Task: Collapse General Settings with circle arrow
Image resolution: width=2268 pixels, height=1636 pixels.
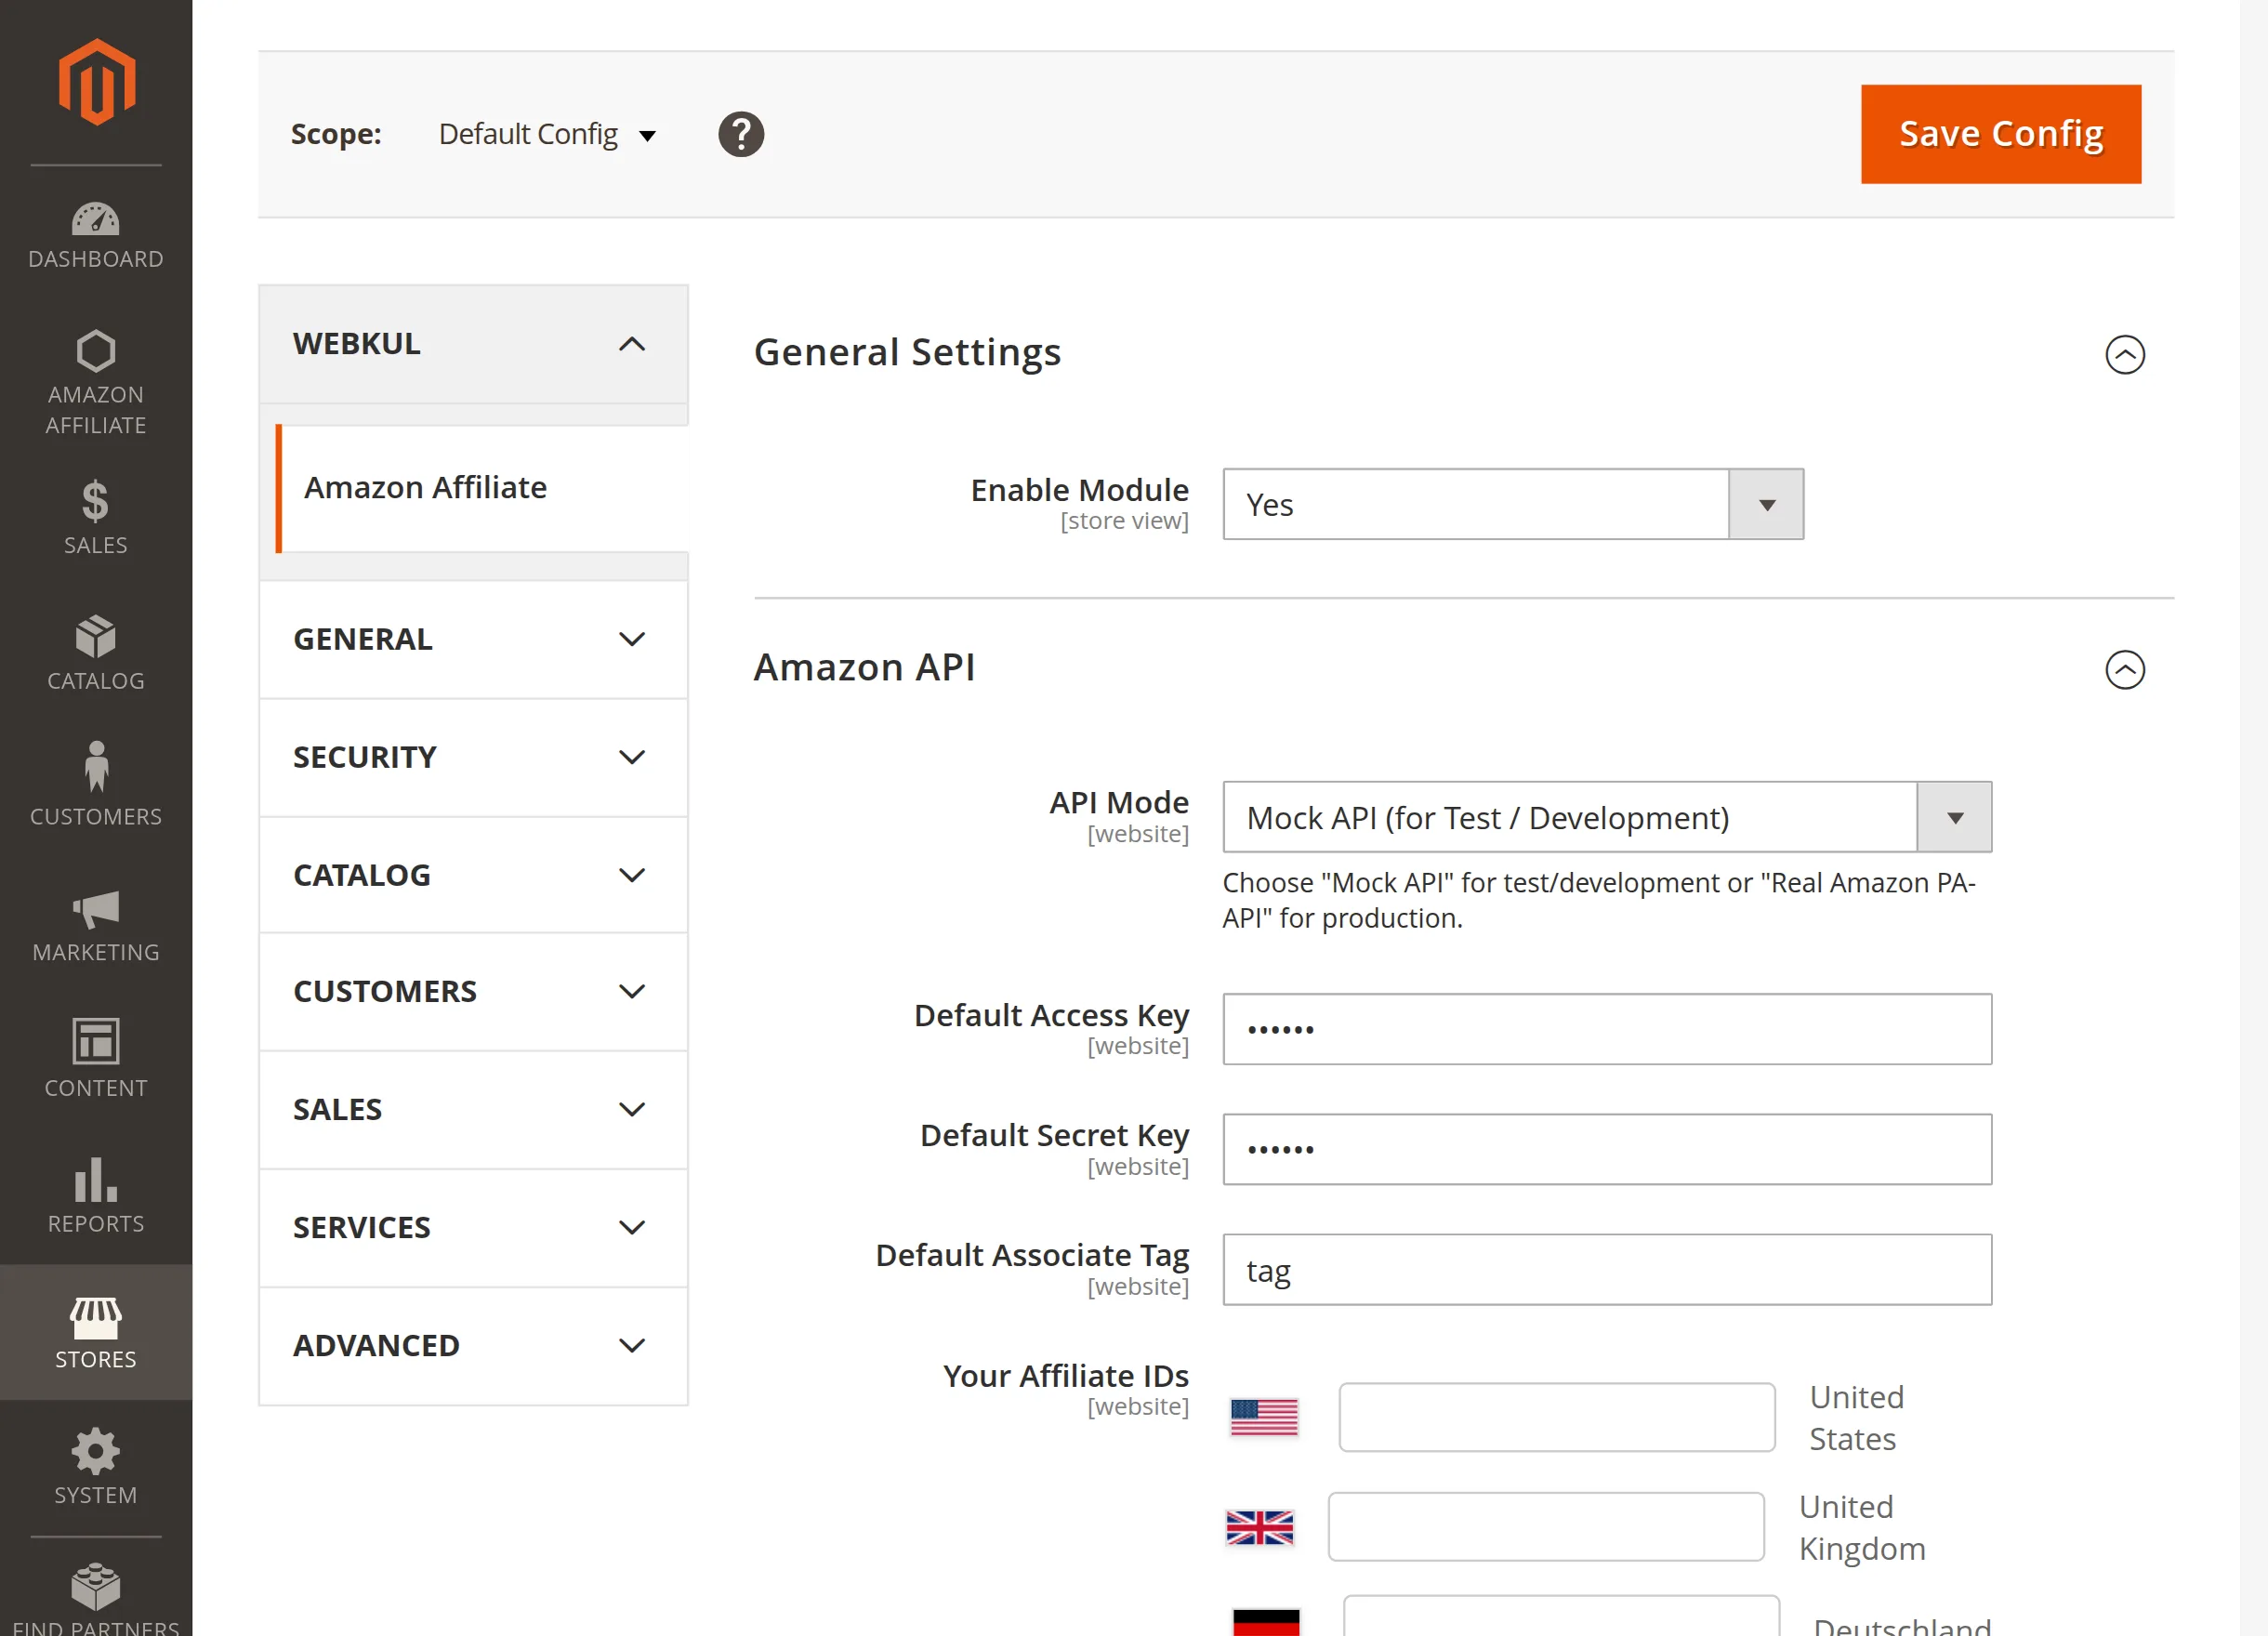Action: pos(2124,354)
